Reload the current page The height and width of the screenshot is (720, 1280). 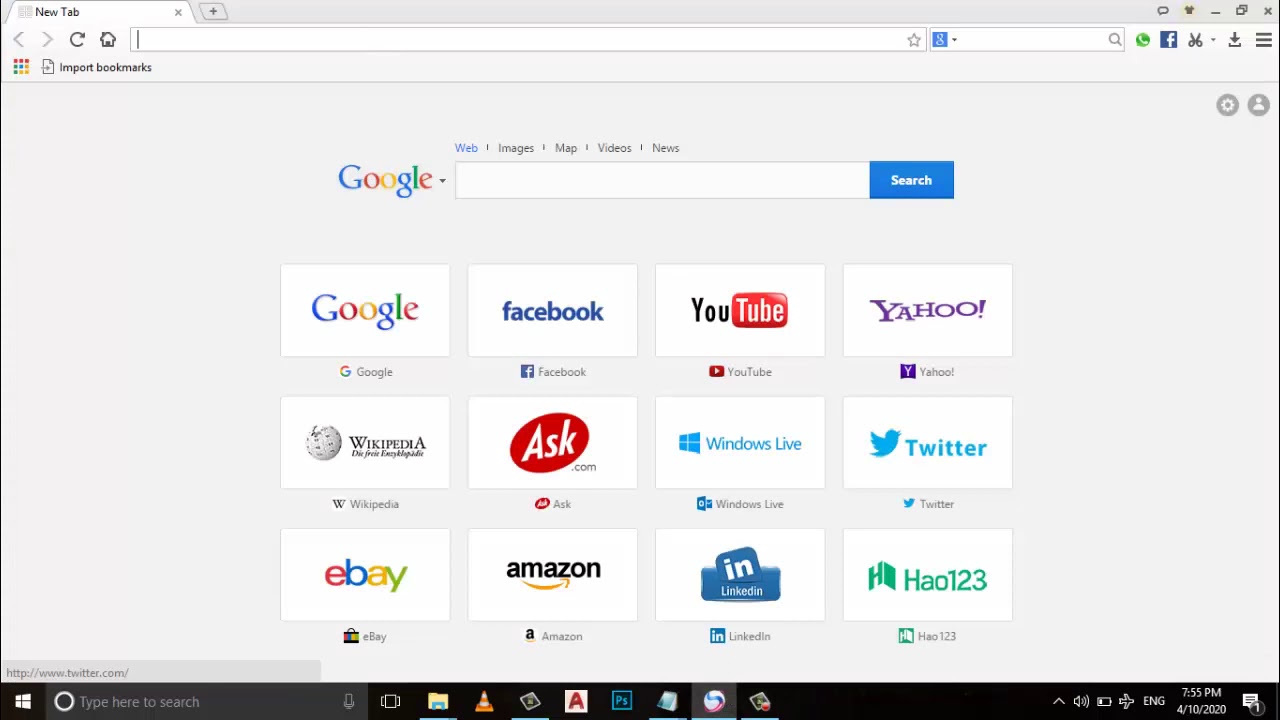(77, 39)
